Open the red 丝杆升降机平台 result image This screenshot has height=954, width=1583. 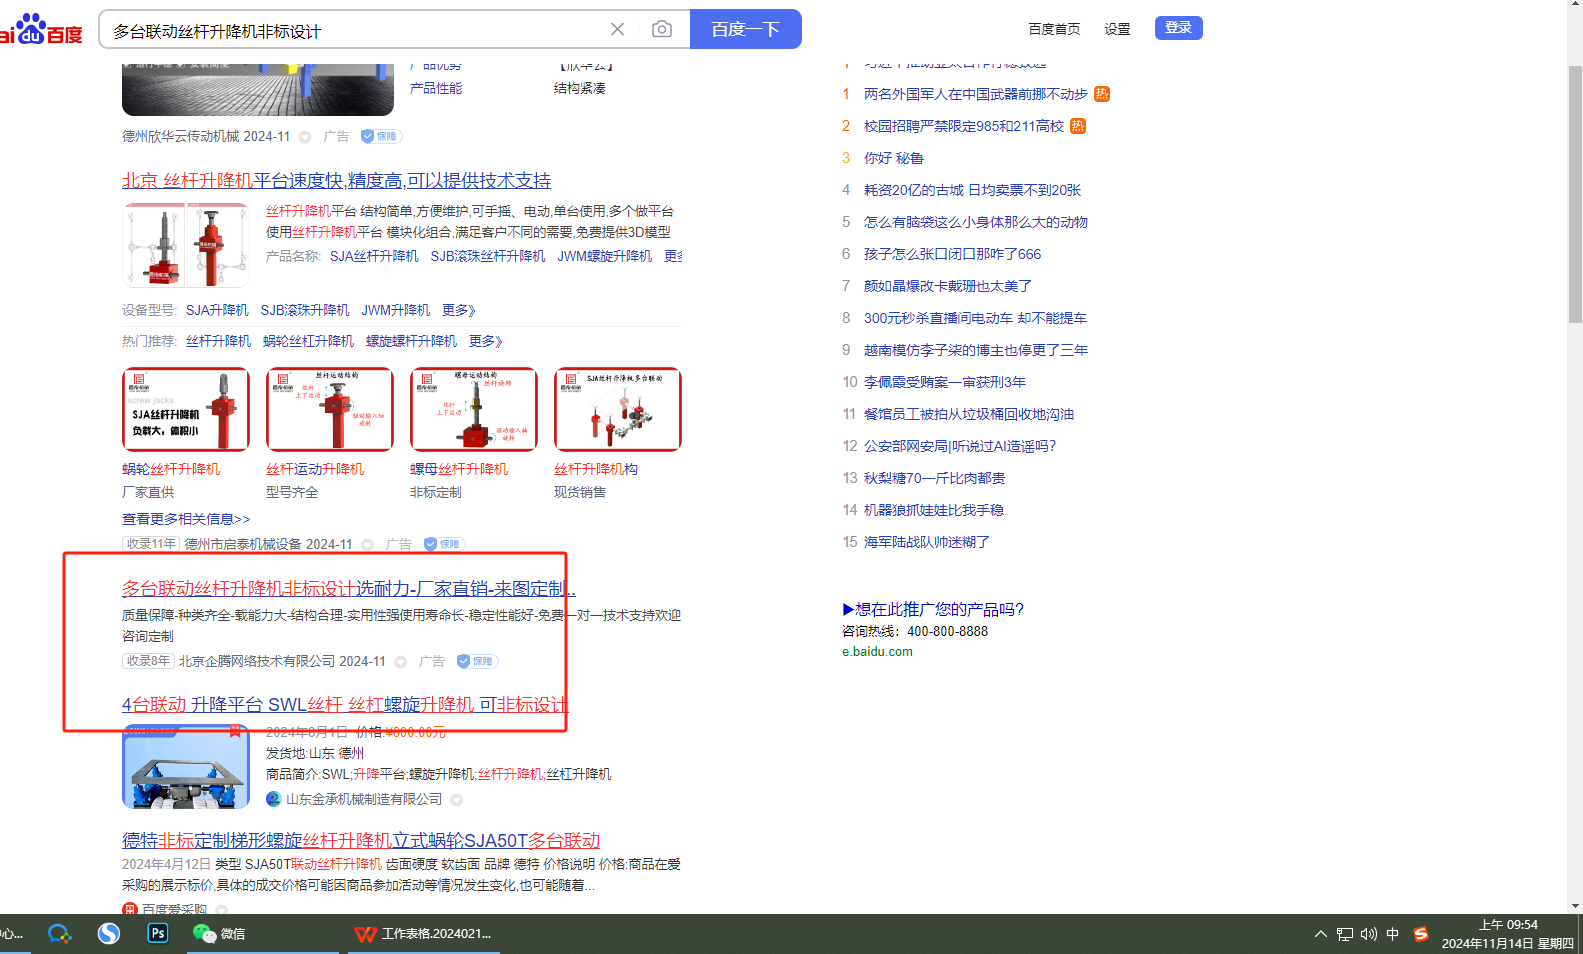point(186,245)
